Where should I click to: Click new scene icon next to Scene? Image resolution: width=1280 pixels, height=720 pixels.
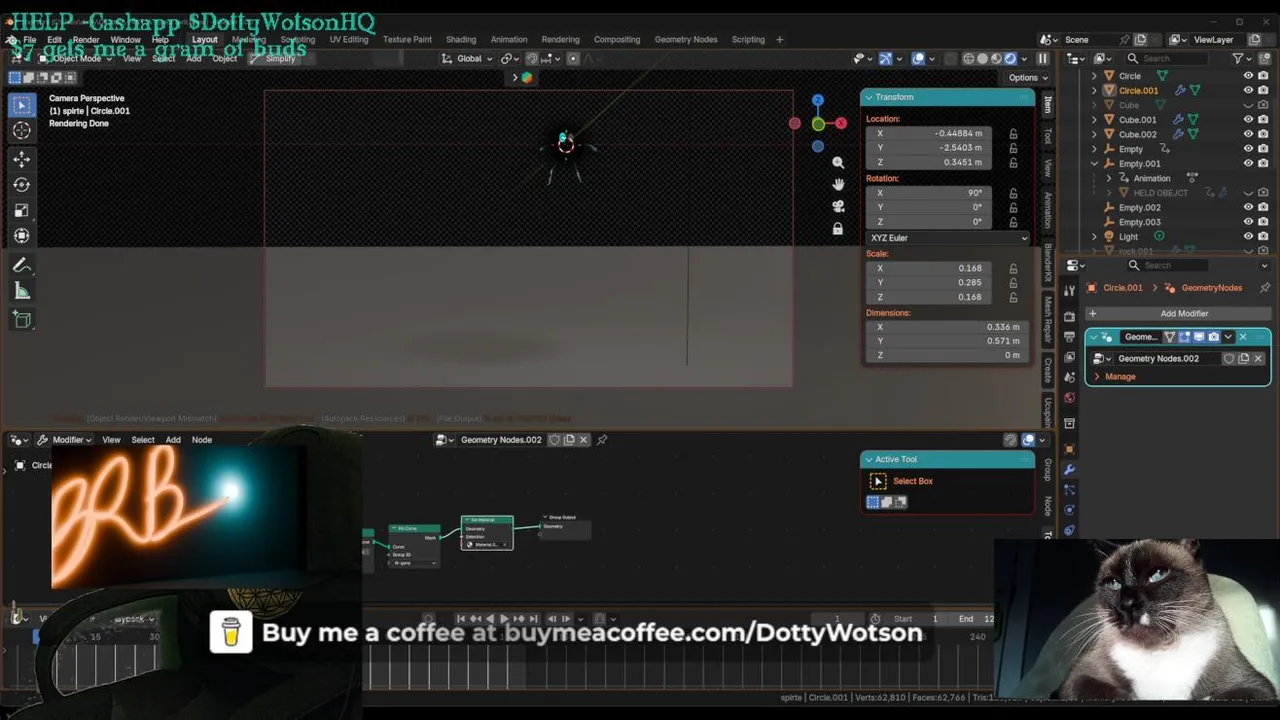click(1140, 40)
